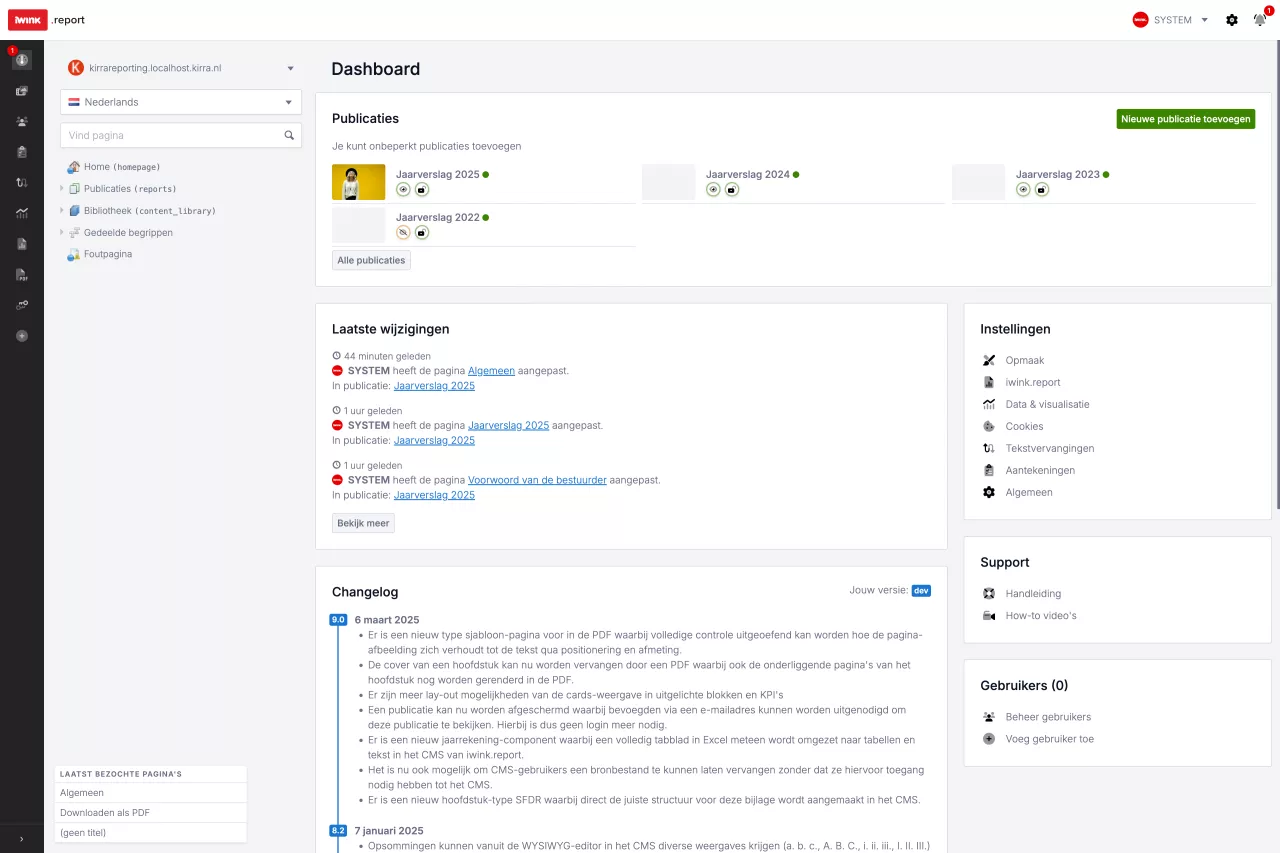Screen dimensions: 1280x853
Task: Click the text replacements arrows sidebar icon
Action: [22, 182]
